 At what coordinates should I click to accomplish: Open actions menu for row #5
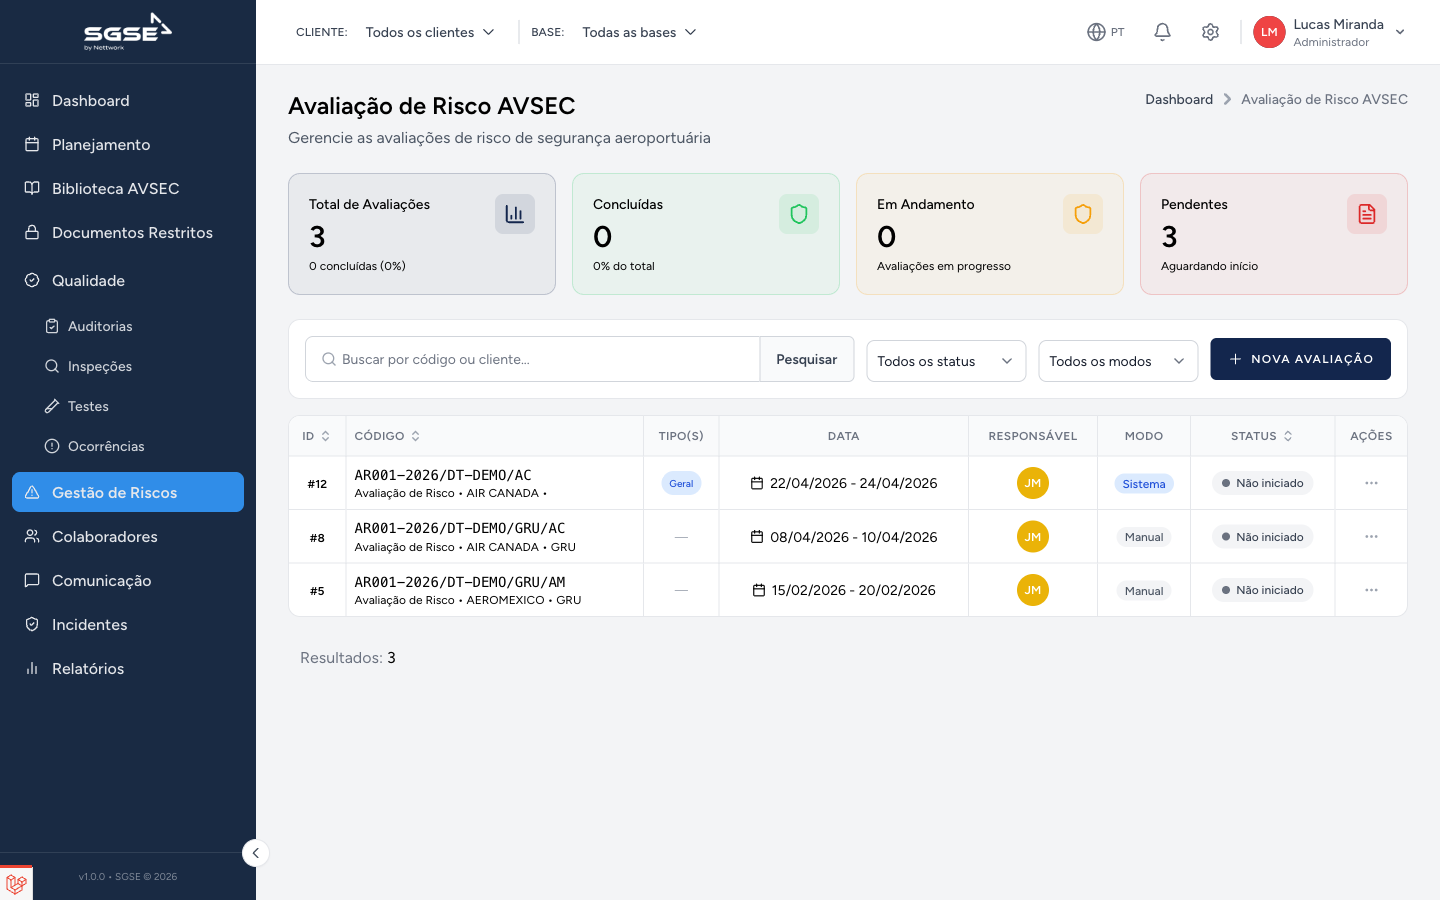(x=1371, y=590)
